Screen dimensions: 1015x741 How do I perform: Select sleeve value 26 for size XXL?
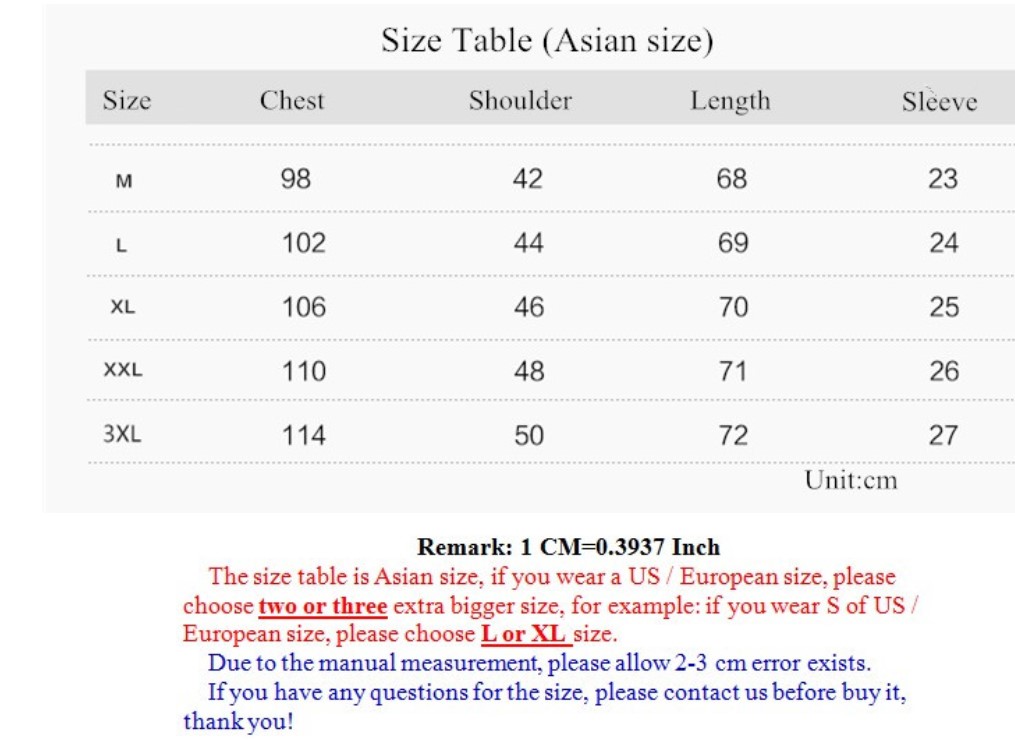click(943, 371)
